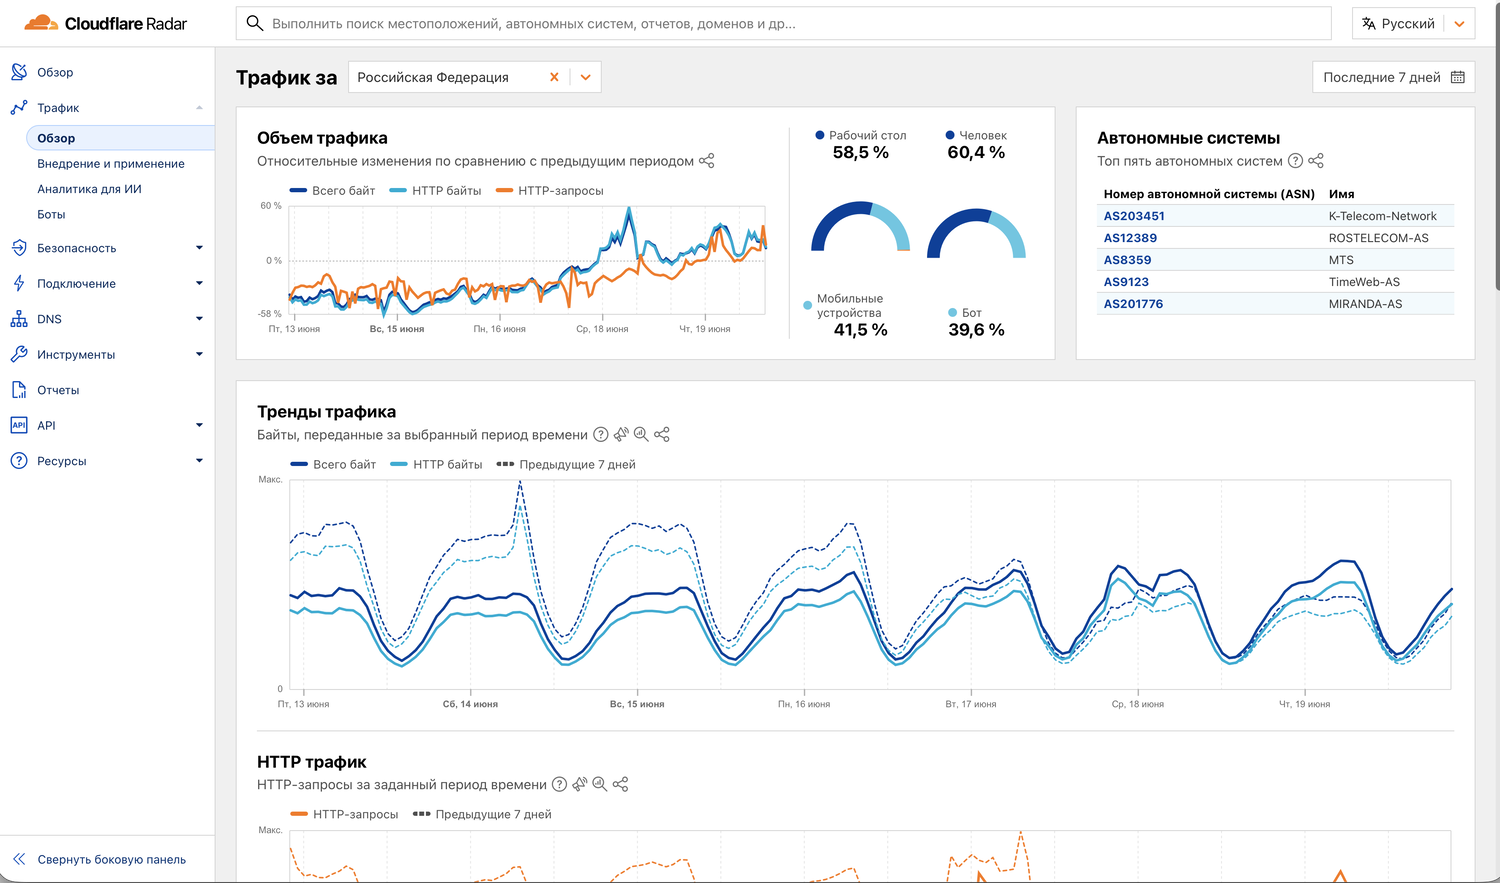Click the Cloudflare Radar logo
The image size is (1500, 883).
106,23
